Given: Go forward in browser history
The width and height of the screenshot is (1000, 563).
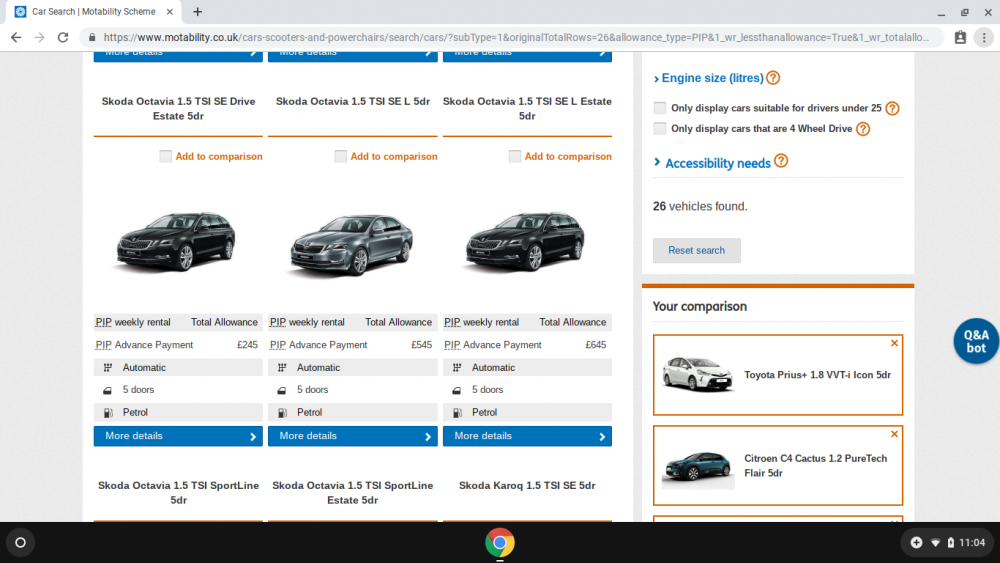Looking at the screenshot, I should [x=40, y=38].
